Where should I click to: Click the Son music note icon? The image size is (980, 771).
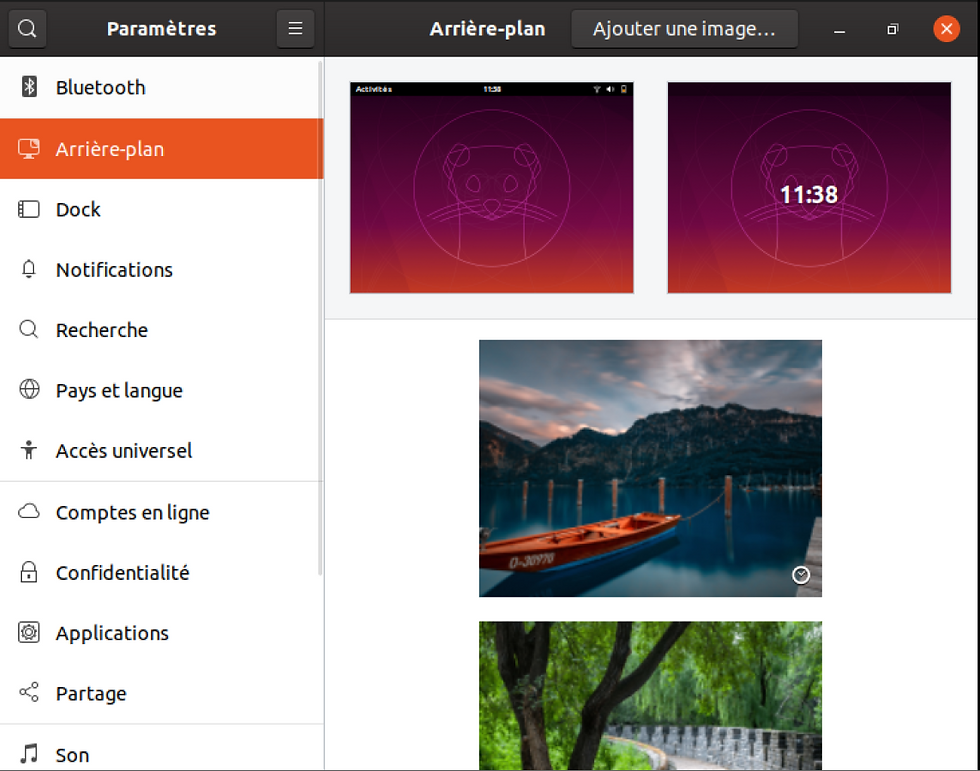coord(29,754)
